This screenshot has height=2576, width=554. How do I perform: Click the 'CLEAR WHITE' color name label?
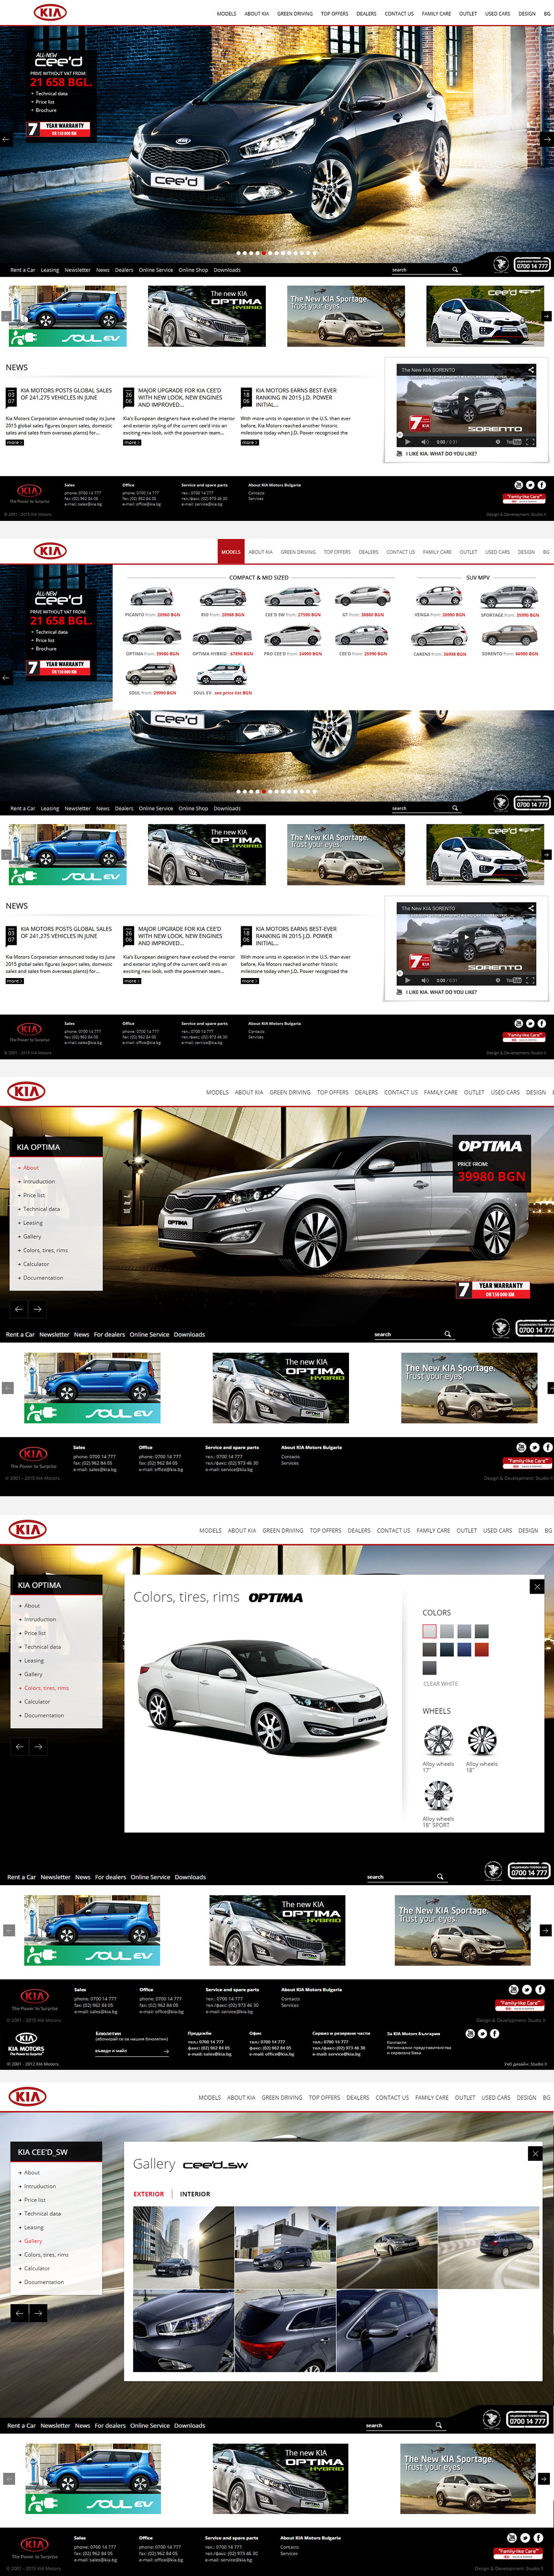click(x=440, y=1684)
